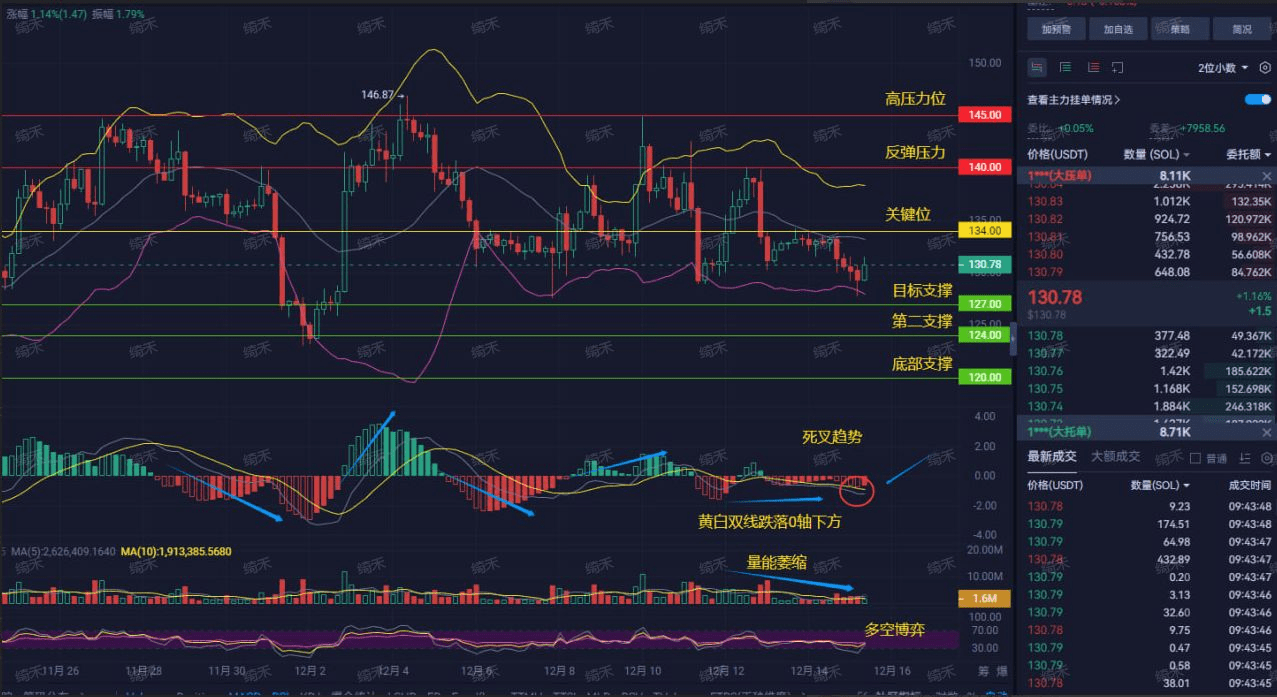The width and height of the screenshot is (1277, 697).
Task: Click the 价格(USDT) order book column header
Action: click(x=1057, y=155)
